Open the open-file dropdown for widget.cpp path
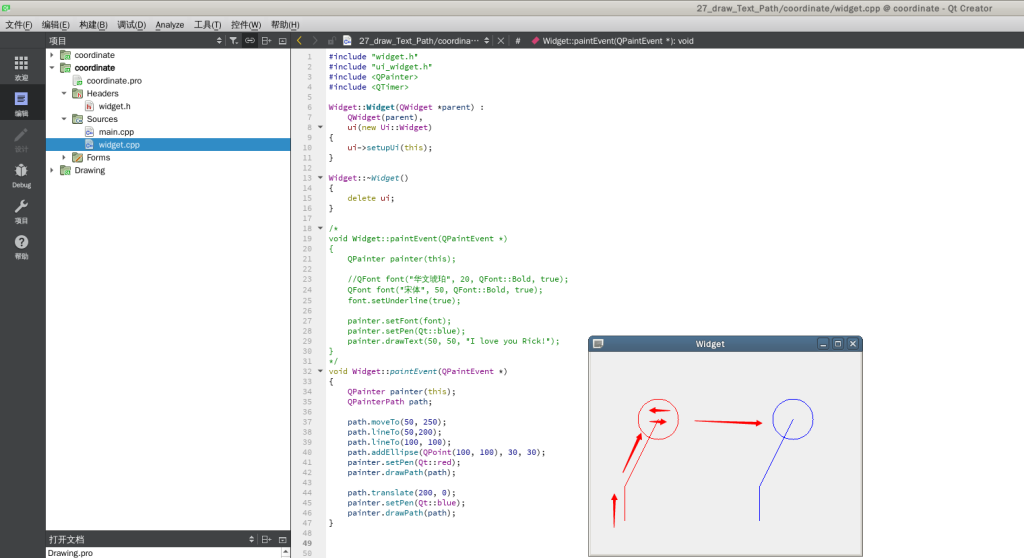 [x=487, y=41]
